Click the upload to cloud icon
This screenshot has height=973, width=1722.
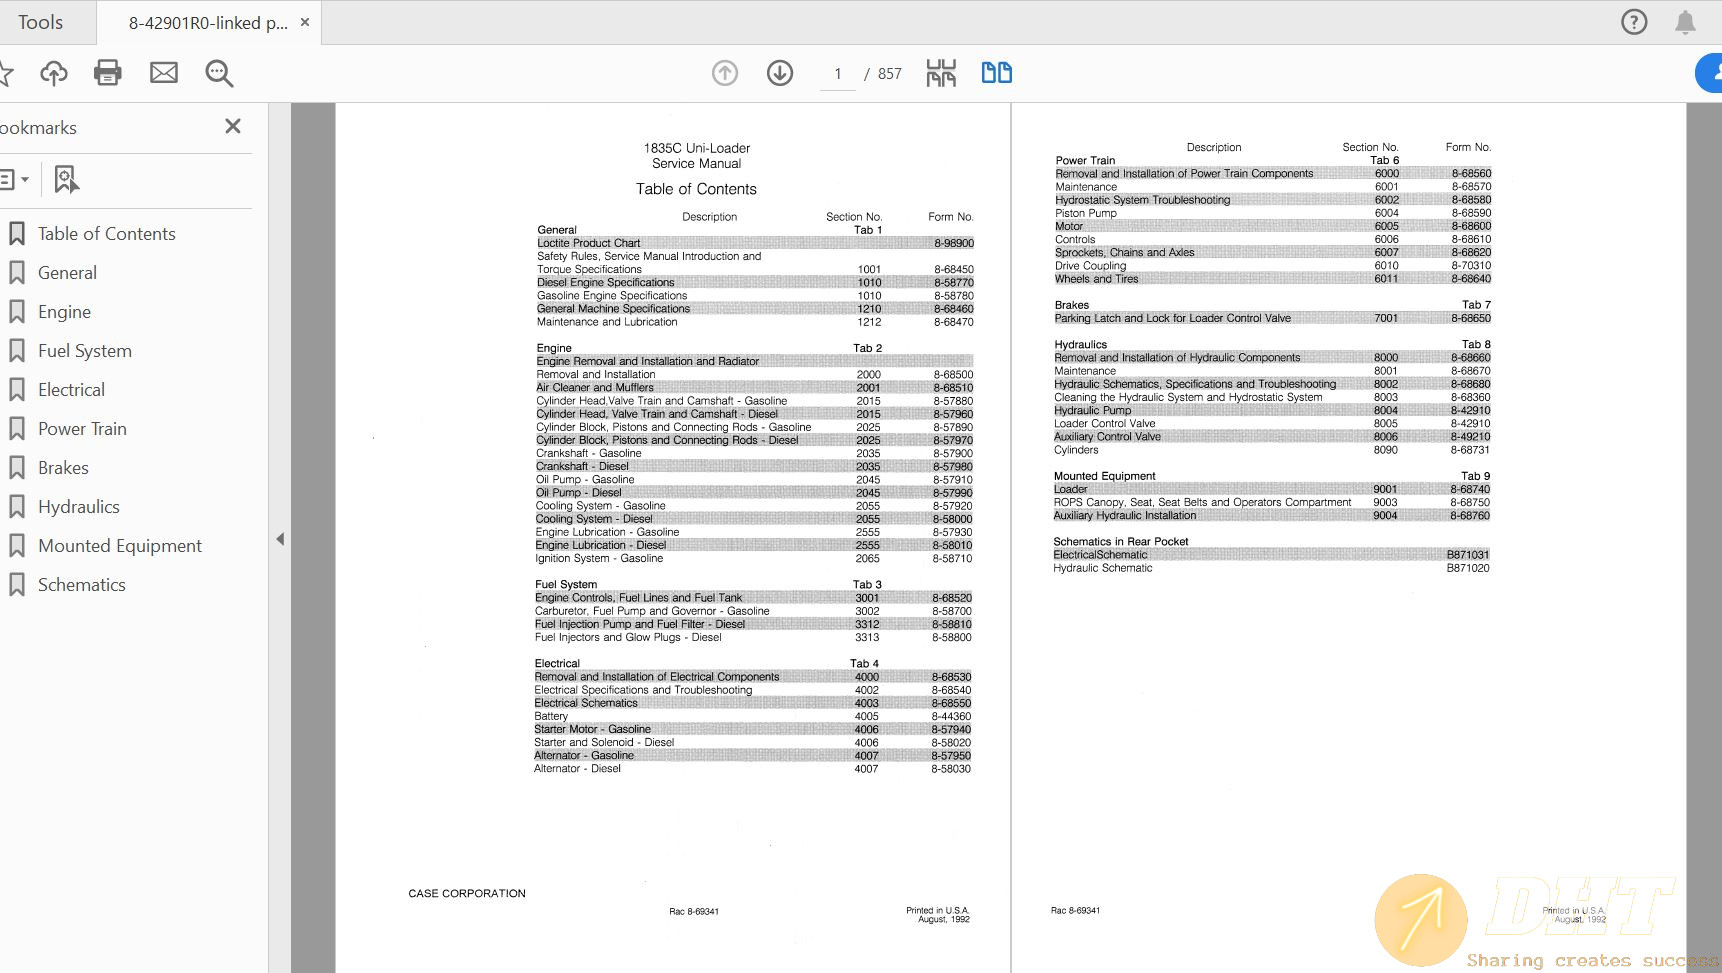(54, 73)
